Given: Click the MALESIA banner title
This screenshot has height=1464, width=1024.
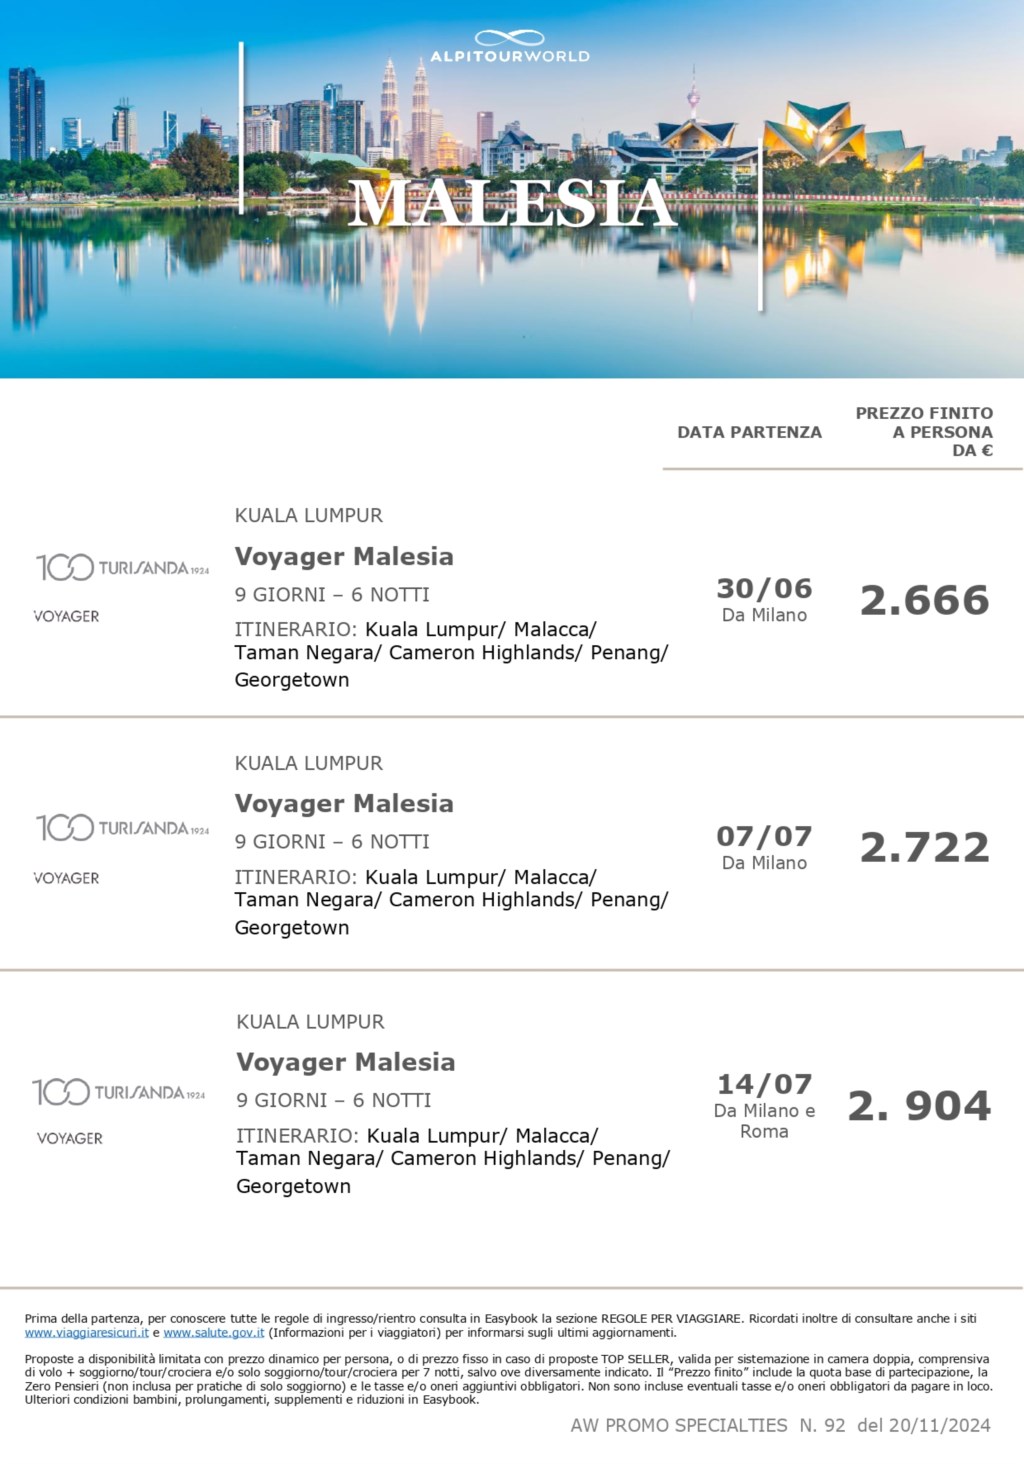Looking at the screenshot, I should coord(512,202).
